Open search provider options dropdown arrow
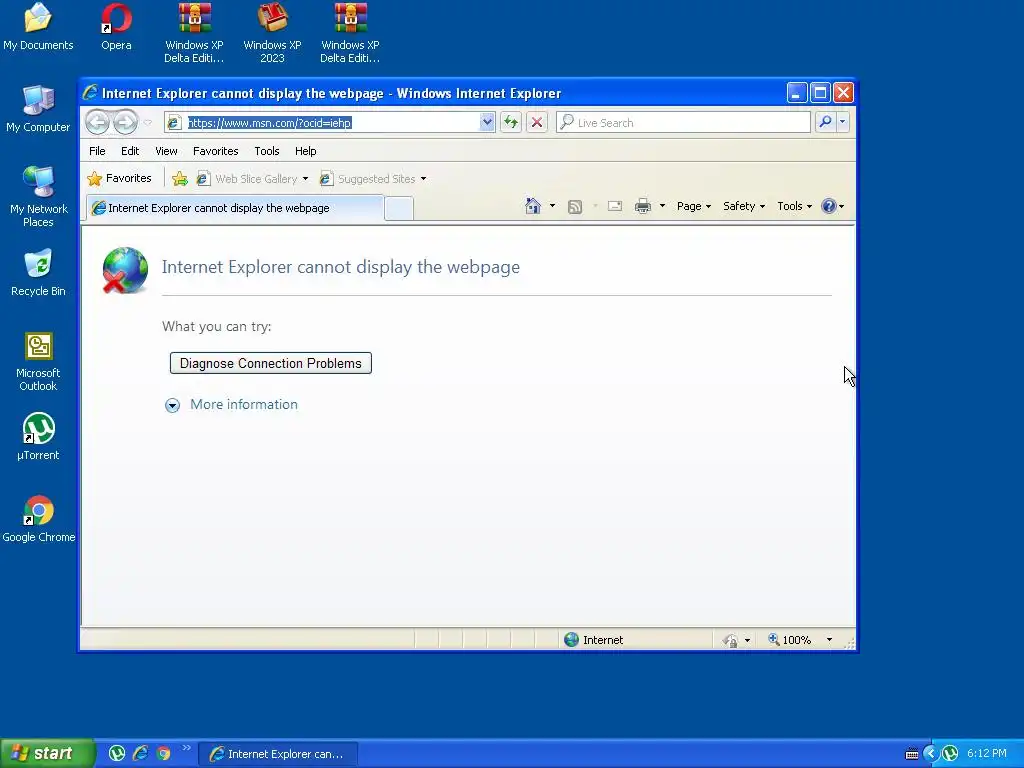Screen dimensions: 1024x768 click(x=842, y=122)
